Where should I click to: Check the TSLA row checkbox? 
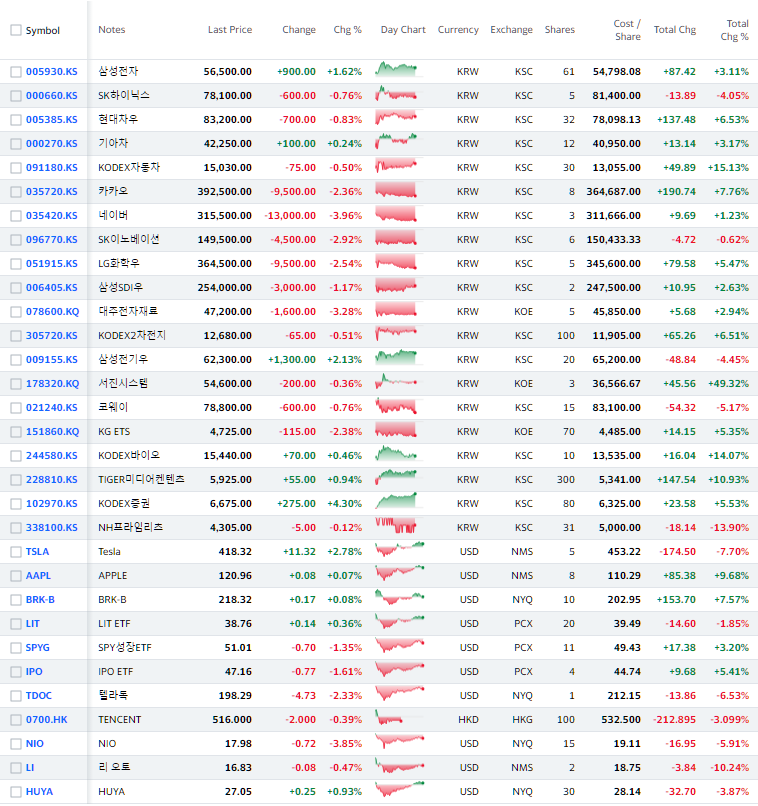(16, 552)
